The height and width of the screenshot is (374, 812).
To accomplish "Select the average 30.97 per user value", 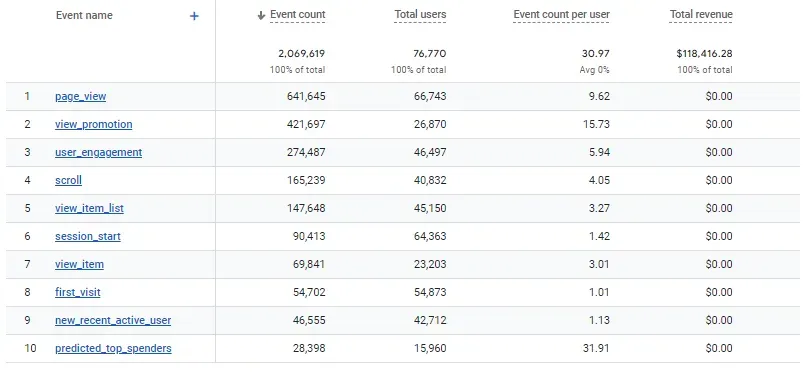I will tap(596, 53).
